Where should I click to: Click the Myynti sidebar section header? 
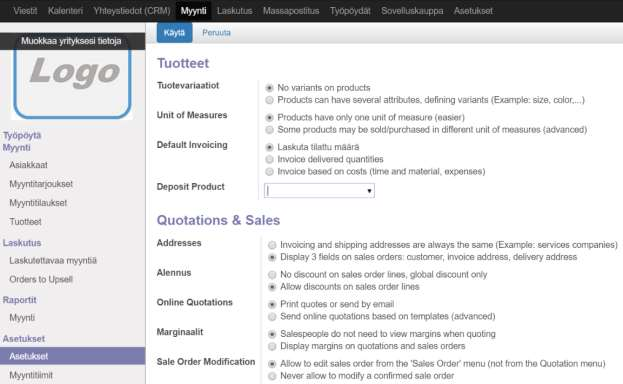16,147
